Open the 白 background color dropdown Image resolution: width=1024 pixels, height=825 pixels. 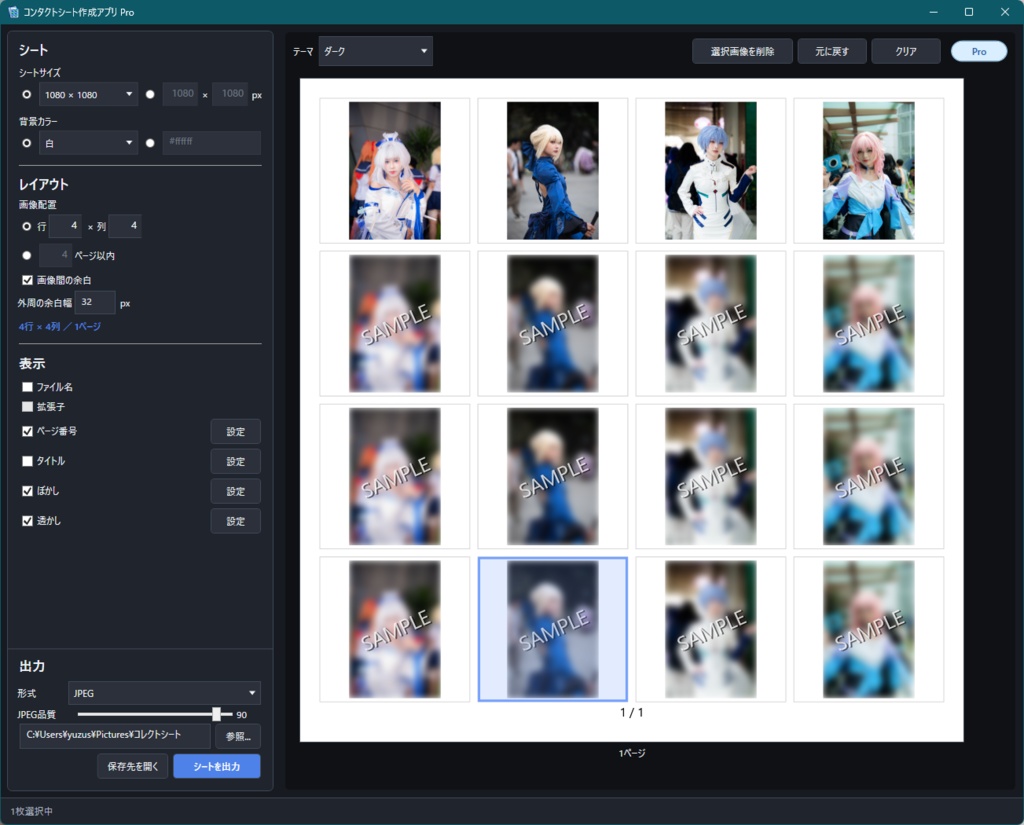pos(88,143)
